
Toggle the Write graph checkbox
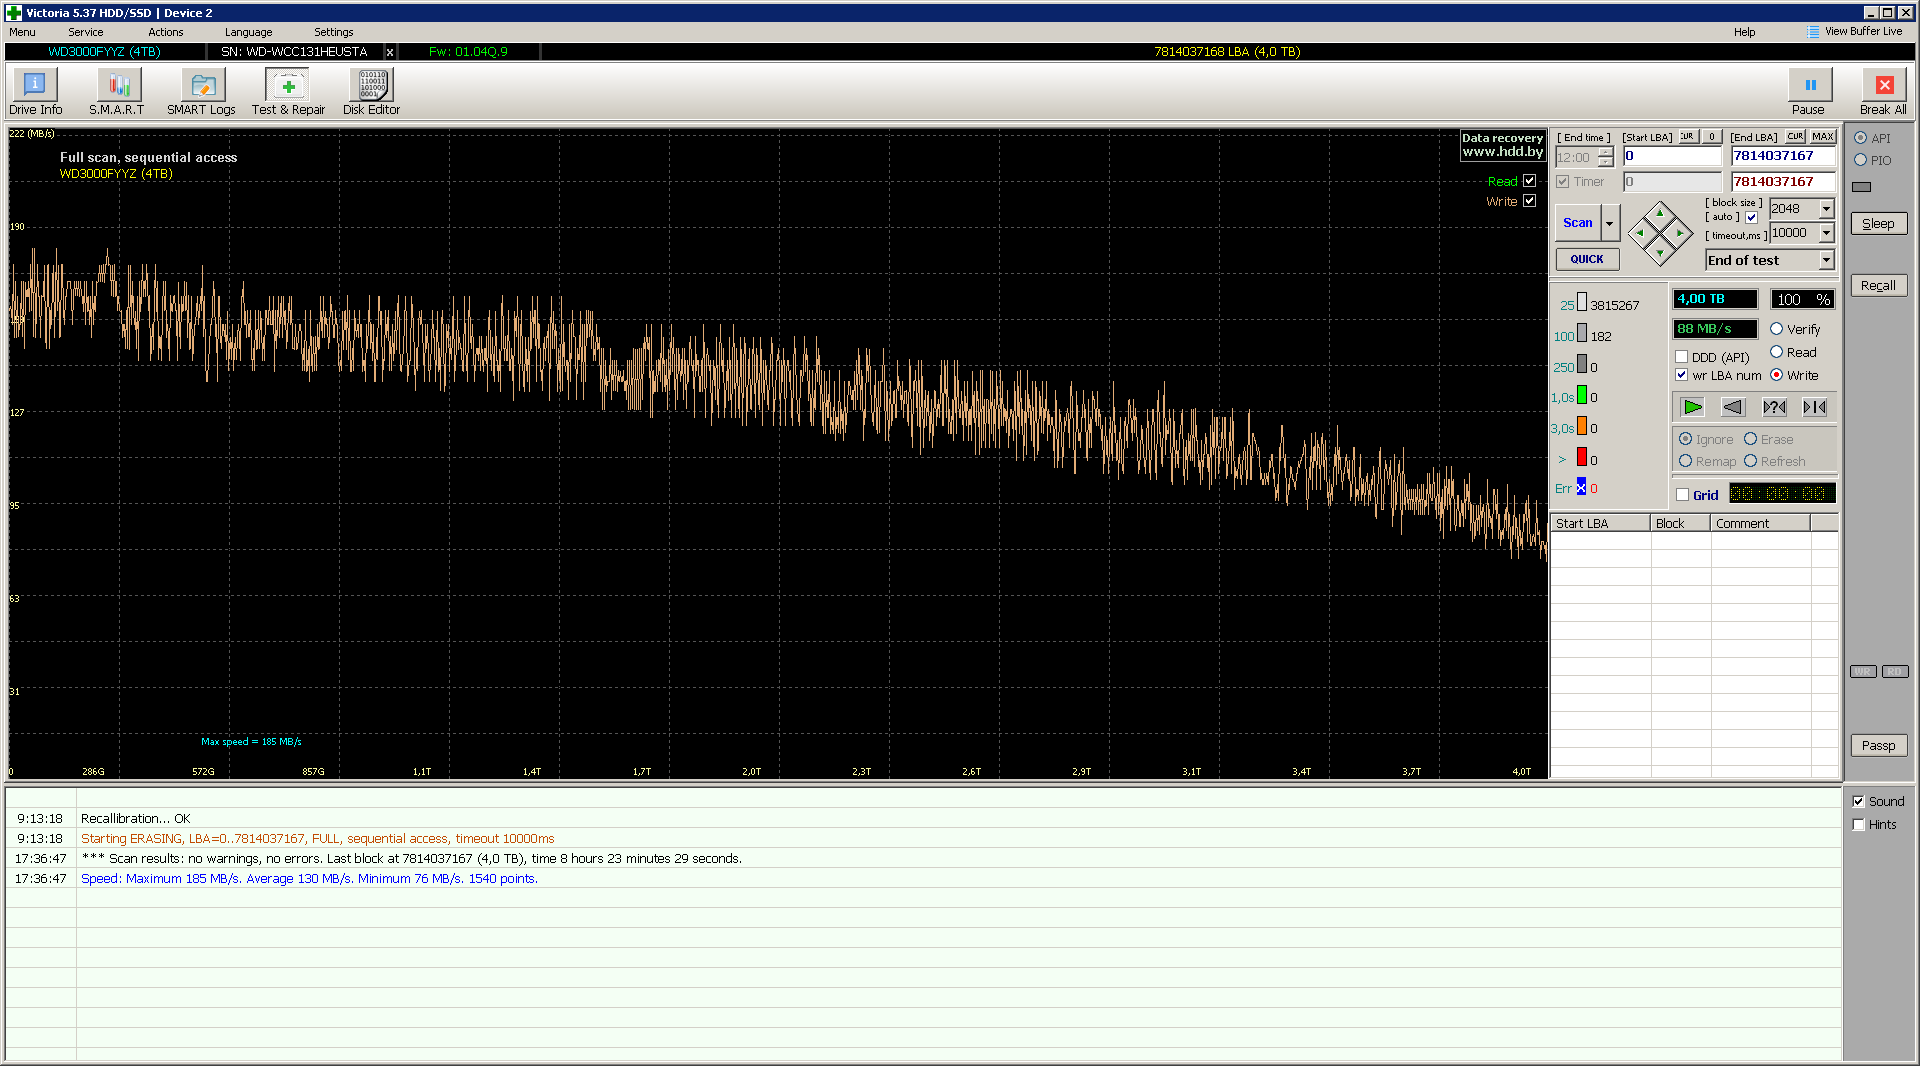tap(1529, 201)
